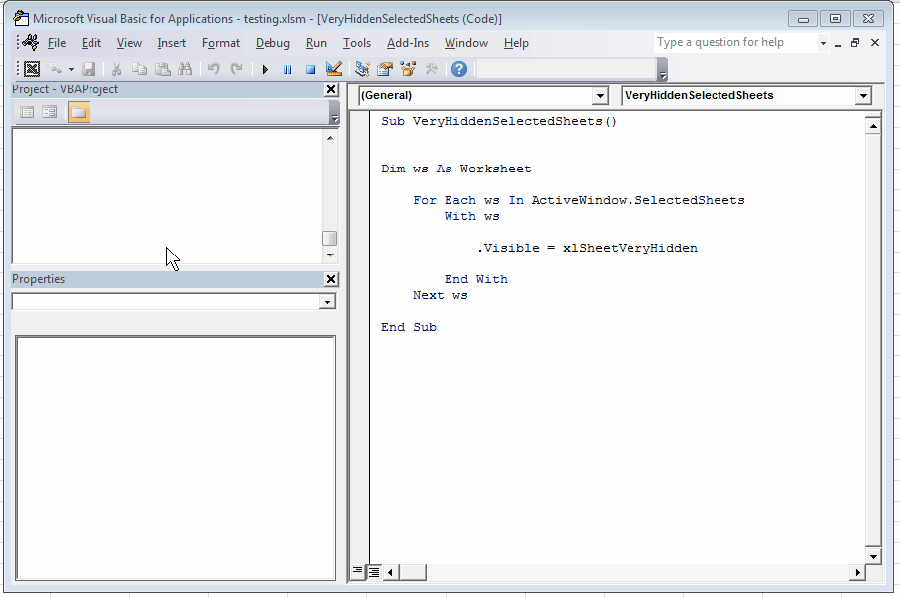Open the Project Explorer icon
The image size is (900, 597).
[x=362, y=69]
